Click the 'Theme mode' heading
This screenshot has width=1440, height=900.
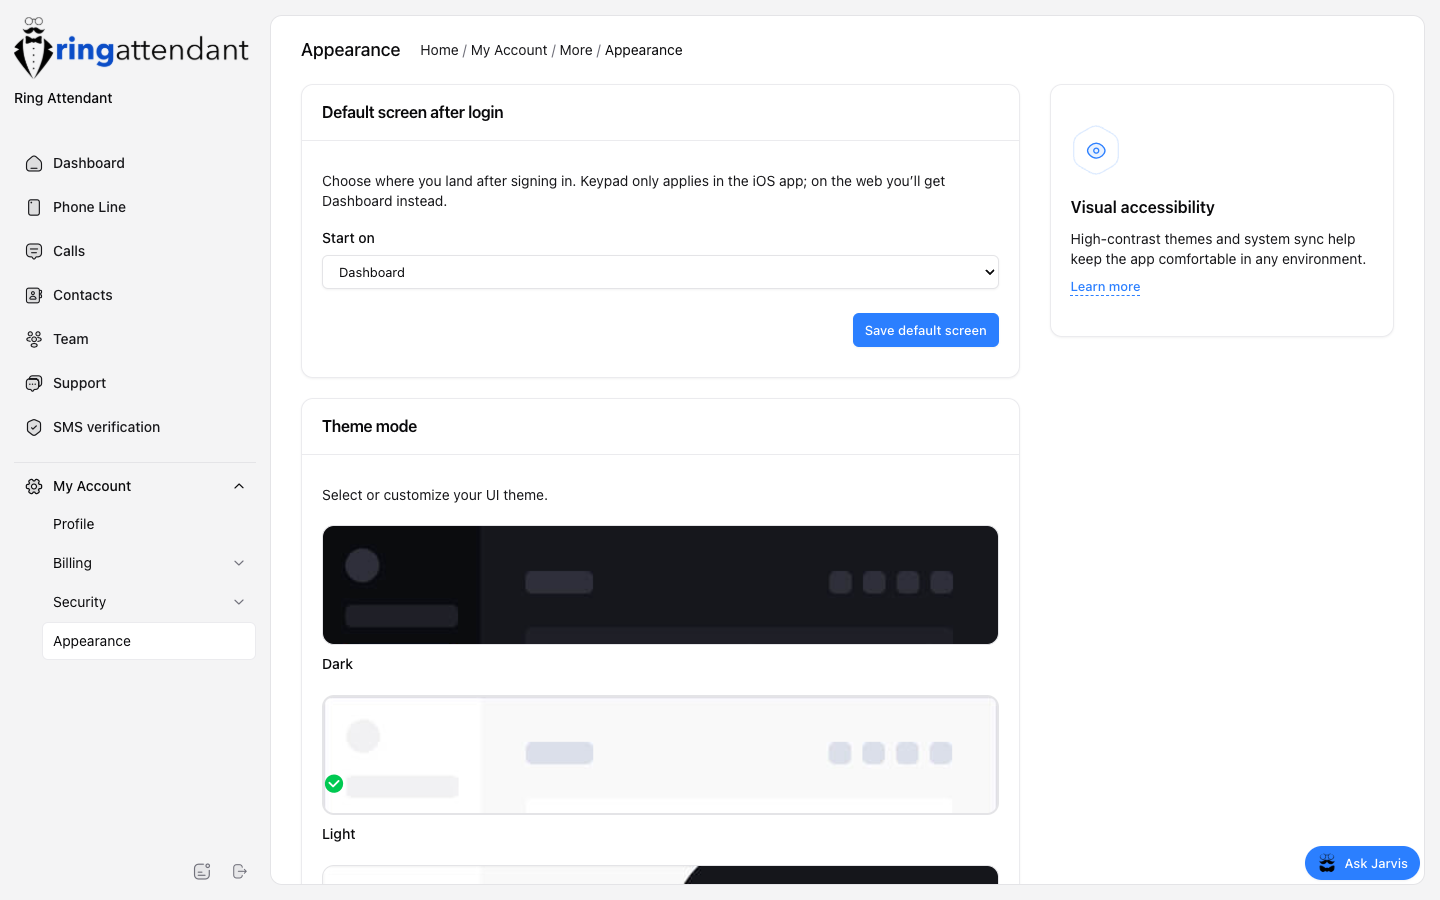click(369, 426)
